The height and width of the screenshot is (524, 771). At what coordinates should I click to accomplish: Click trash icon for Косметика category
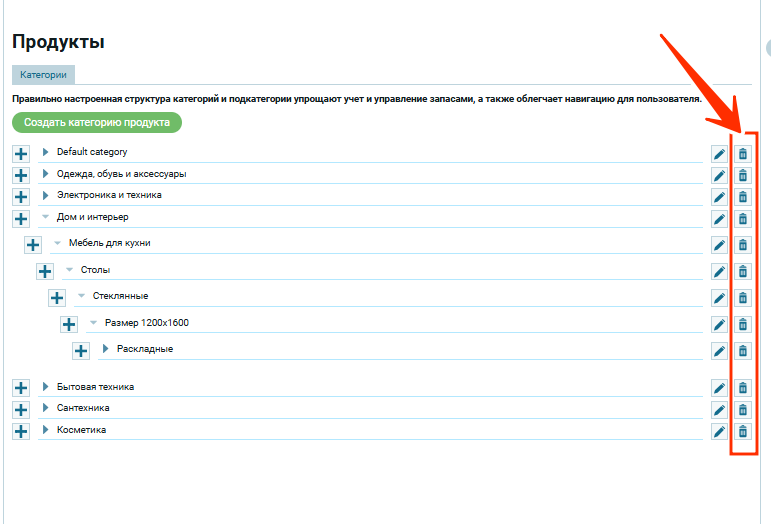(x=742, y=432)
